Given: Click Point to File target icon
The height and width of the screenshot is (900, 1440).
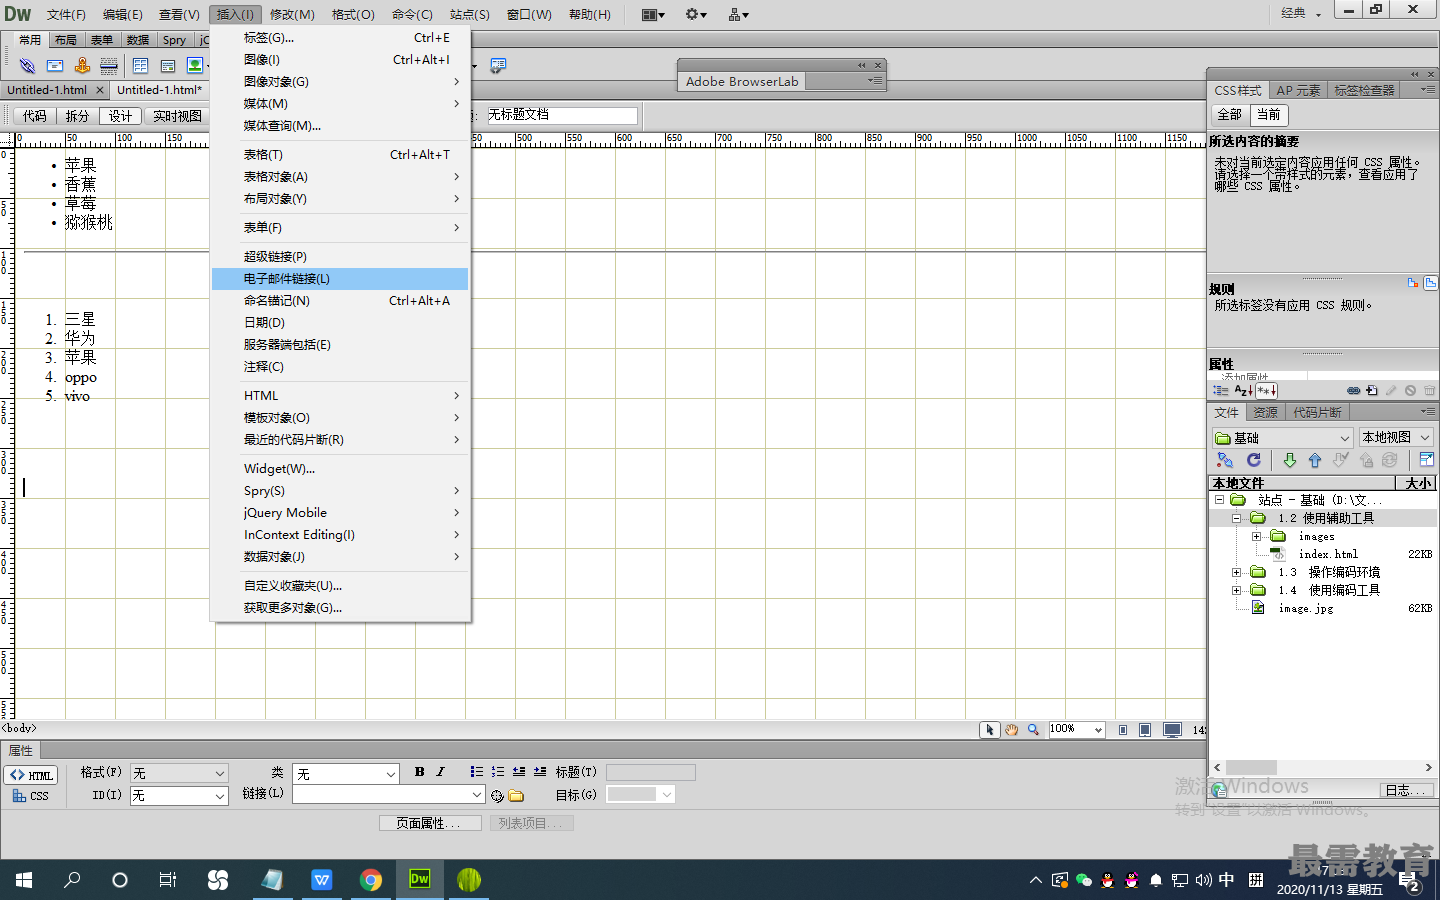Looking at the screenshot, I should (x=497, y=796).
